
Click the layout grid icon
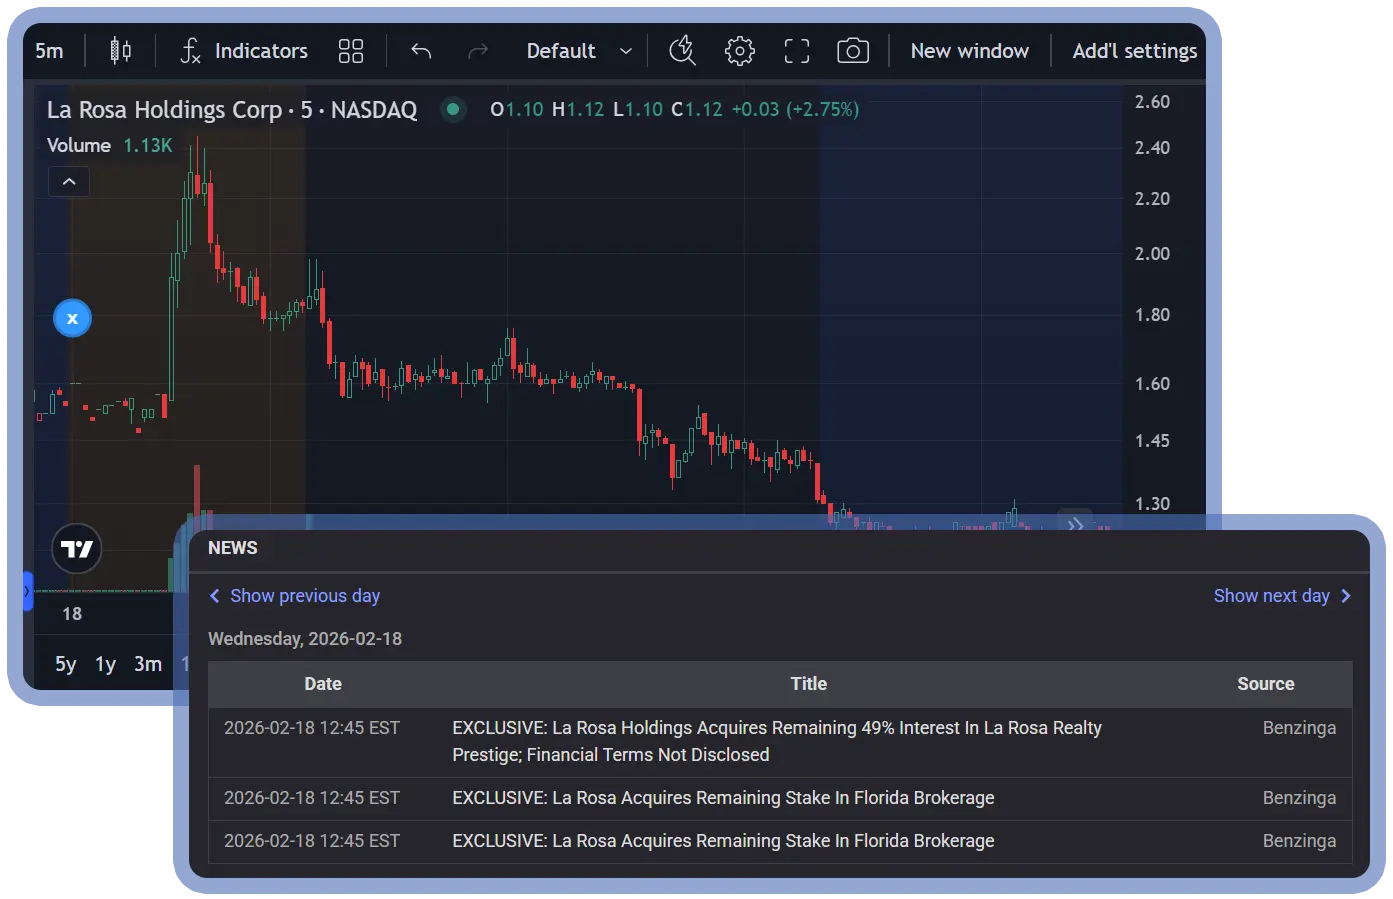351,51
